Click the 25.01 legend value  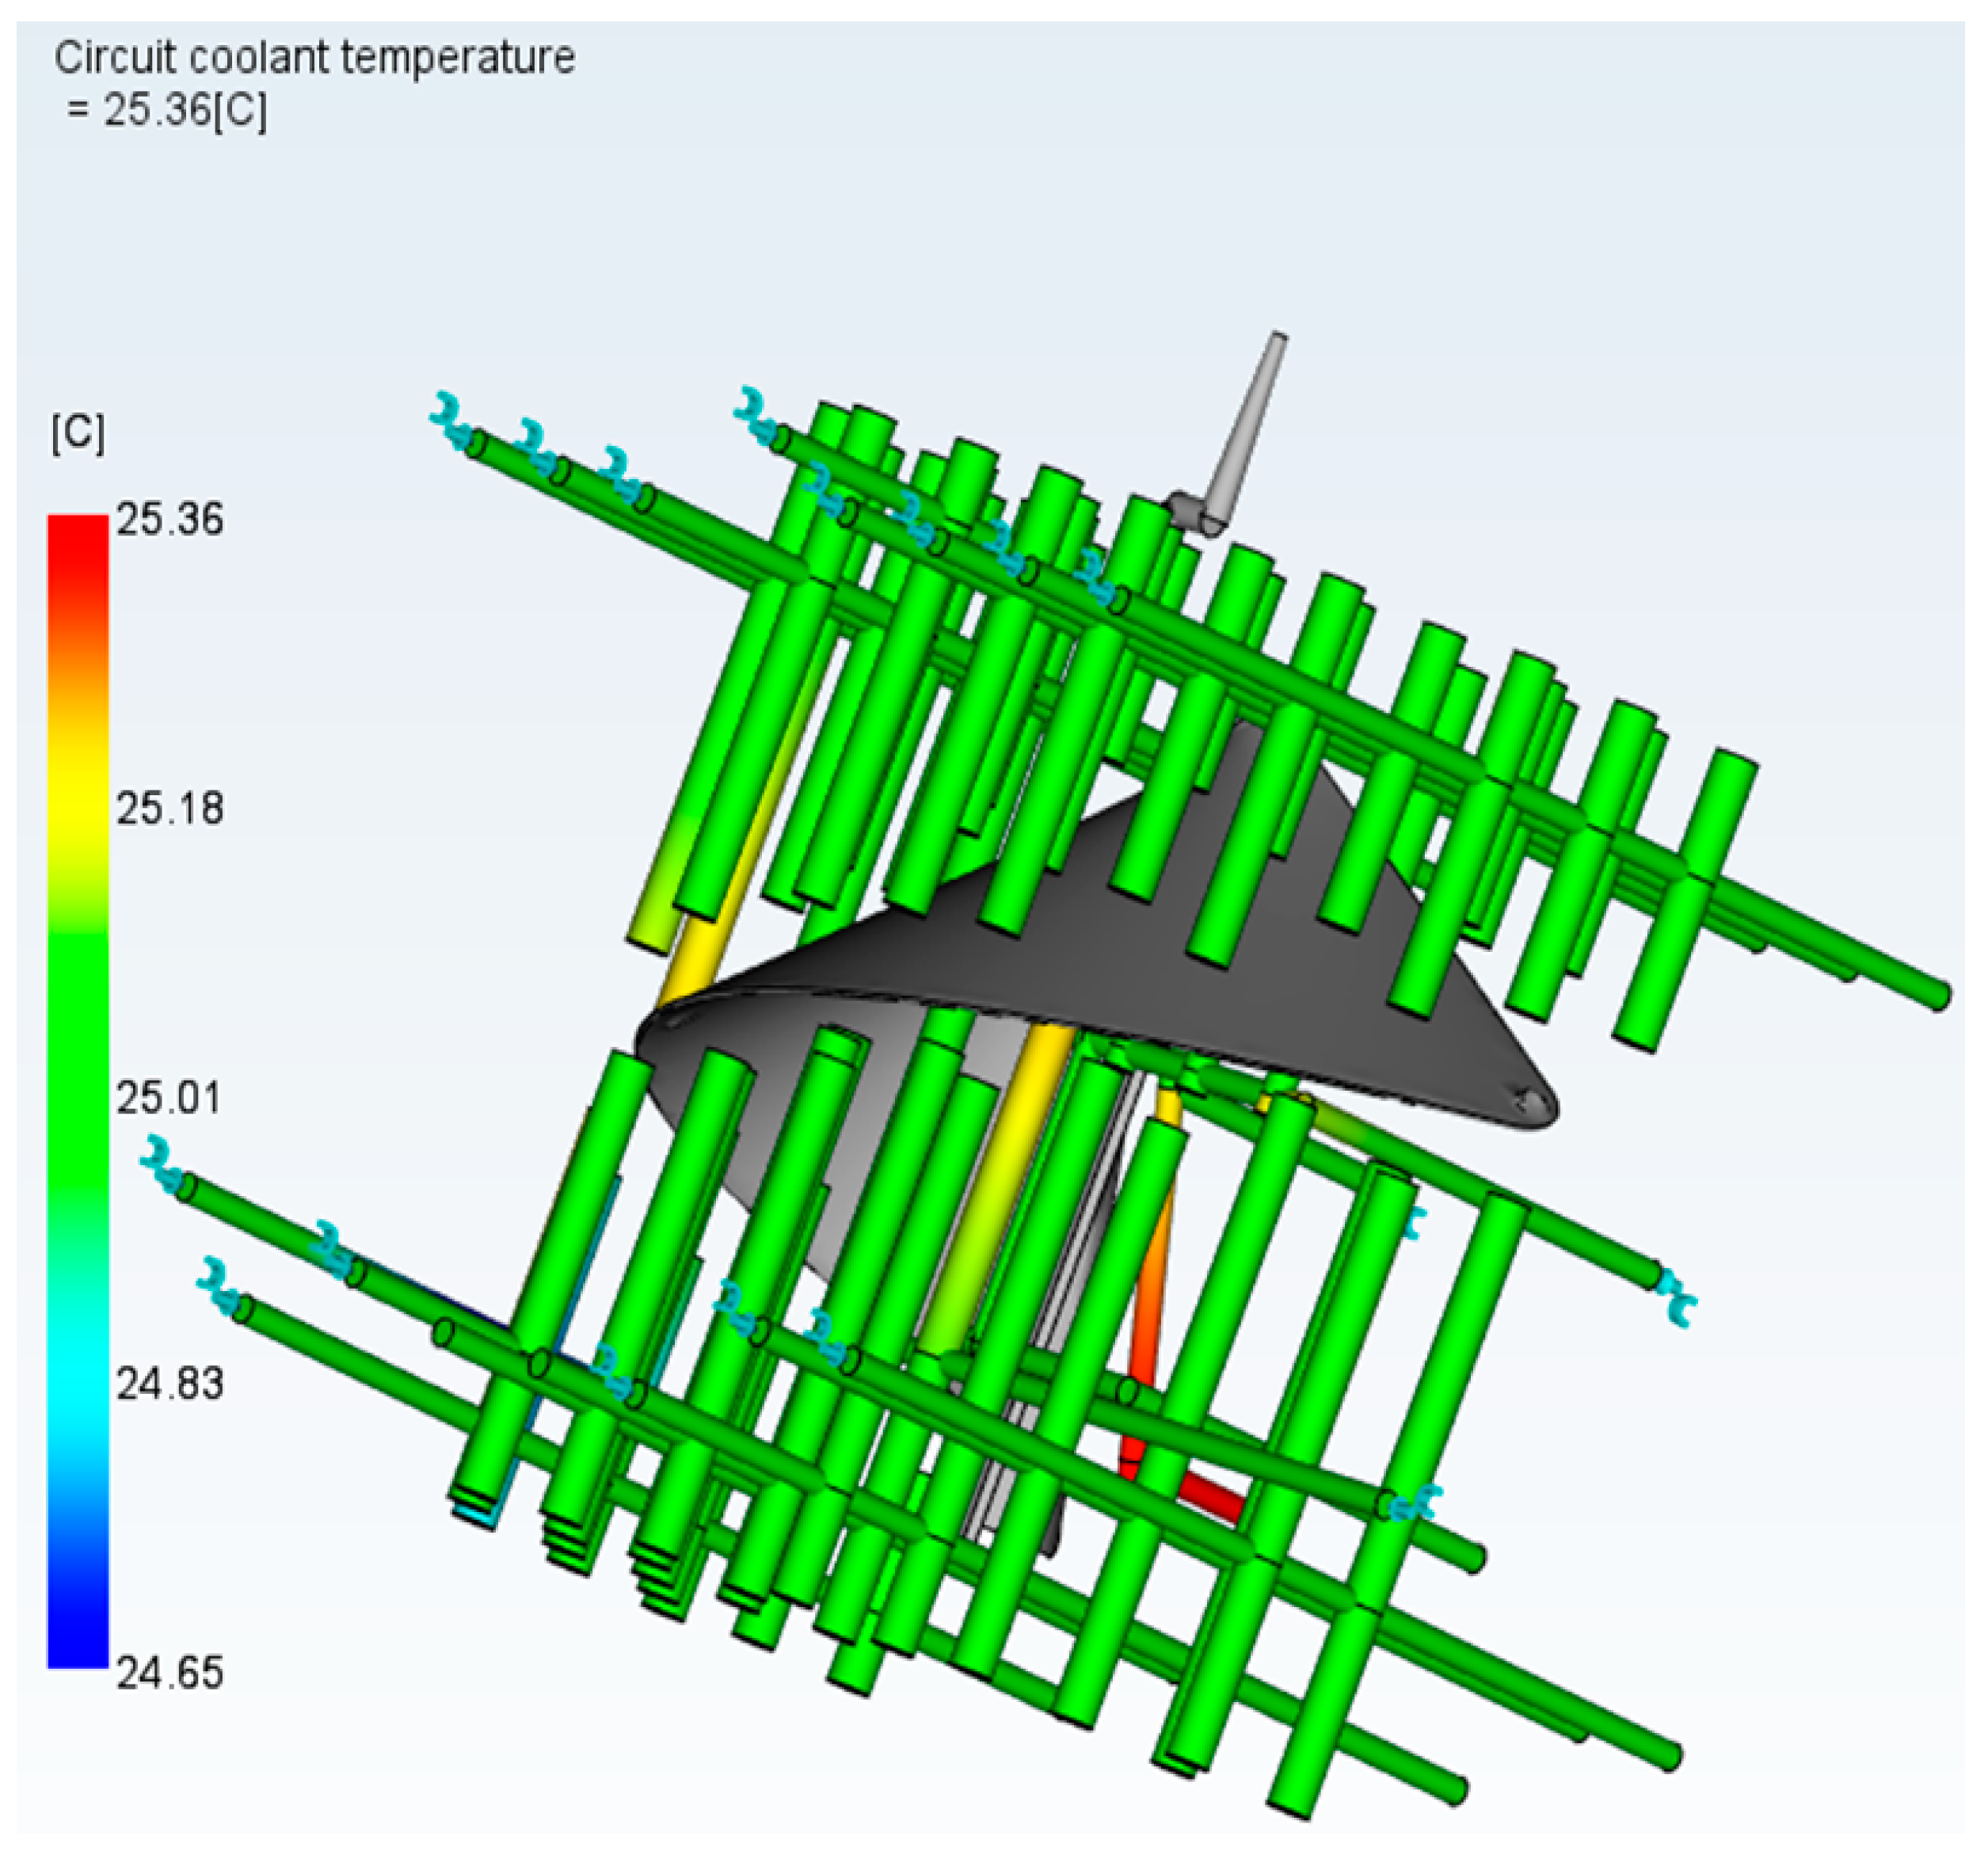point(169,1098)
